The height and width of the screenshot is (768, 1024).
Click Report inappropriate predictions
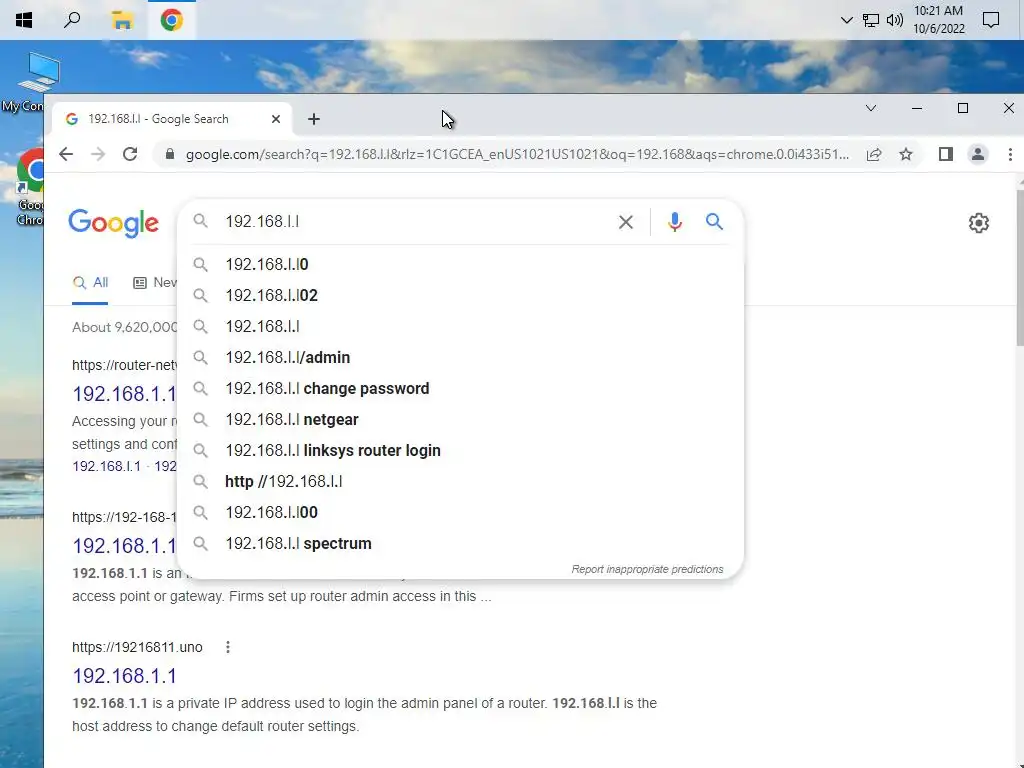[x=647, y=569]
